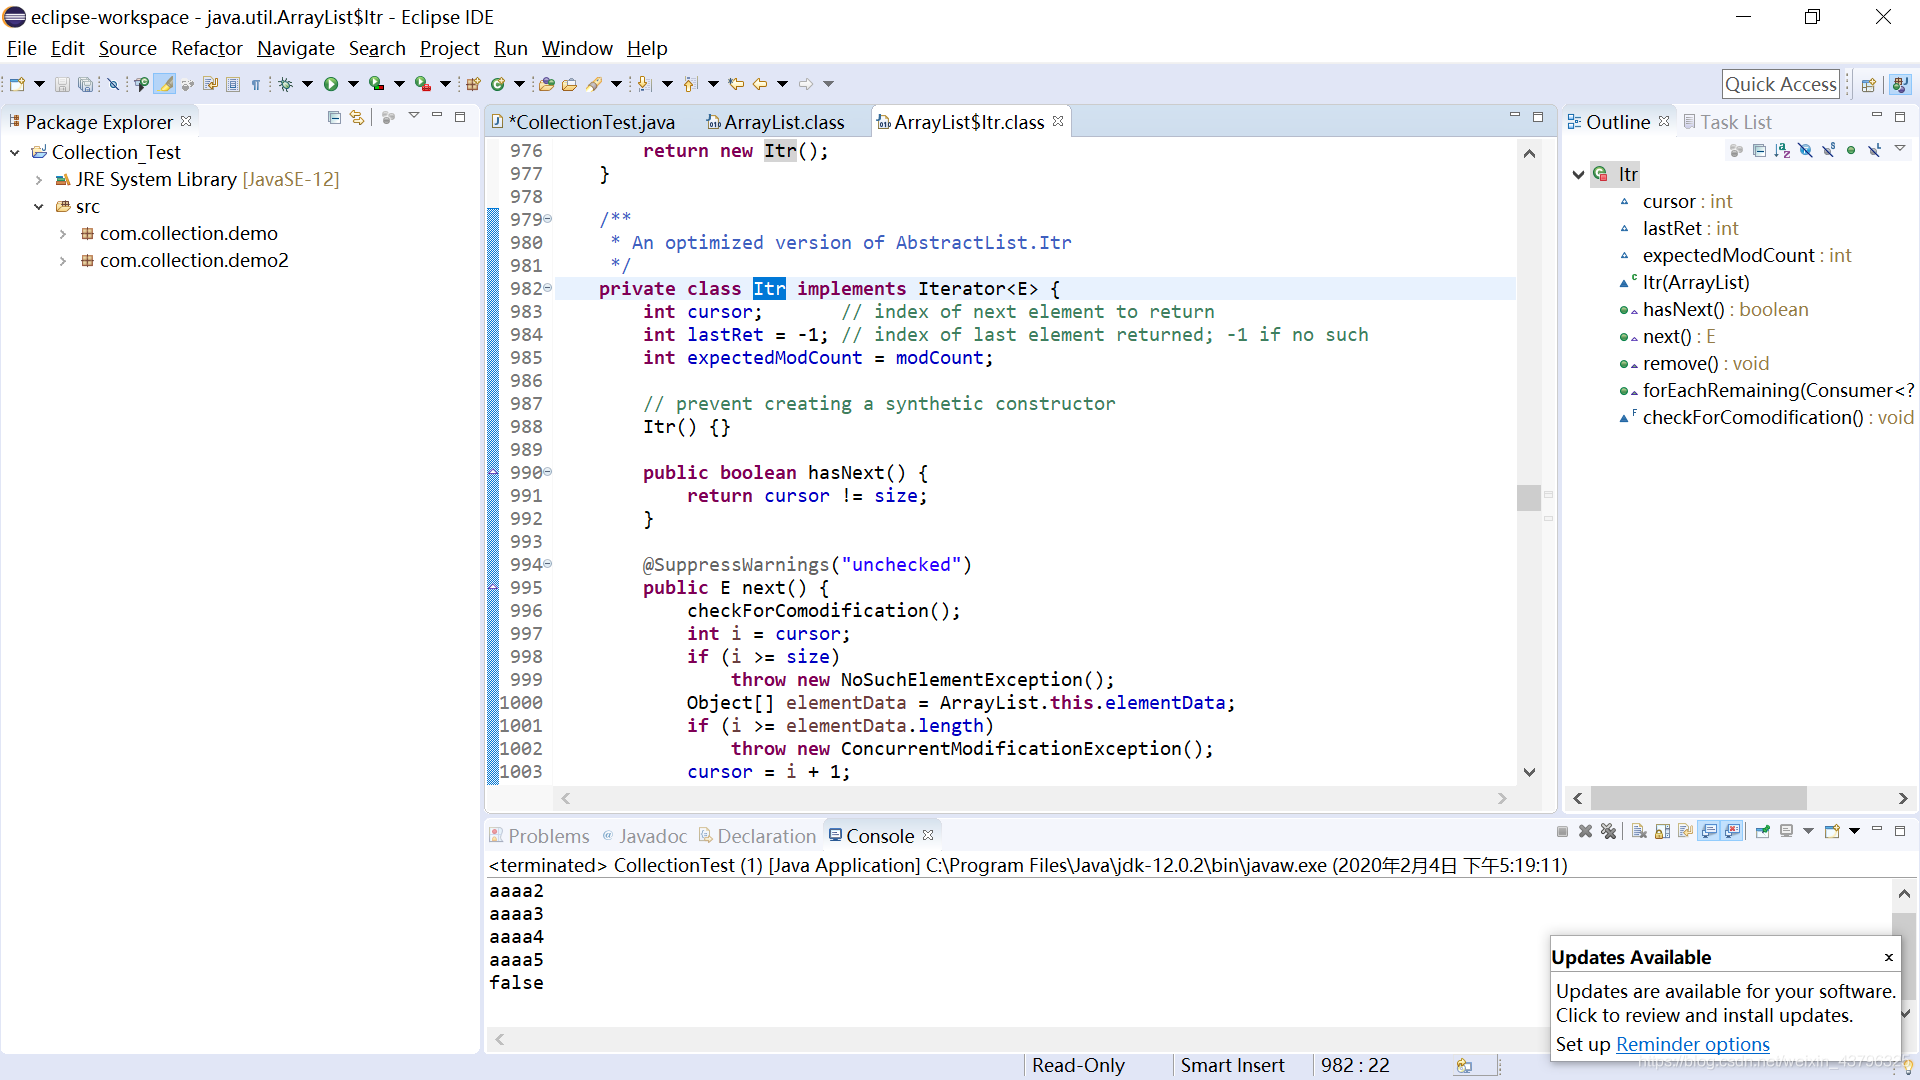The image size is (1920, 1080).
Task: Open the Refactor menu
Action: coord(206,48)
